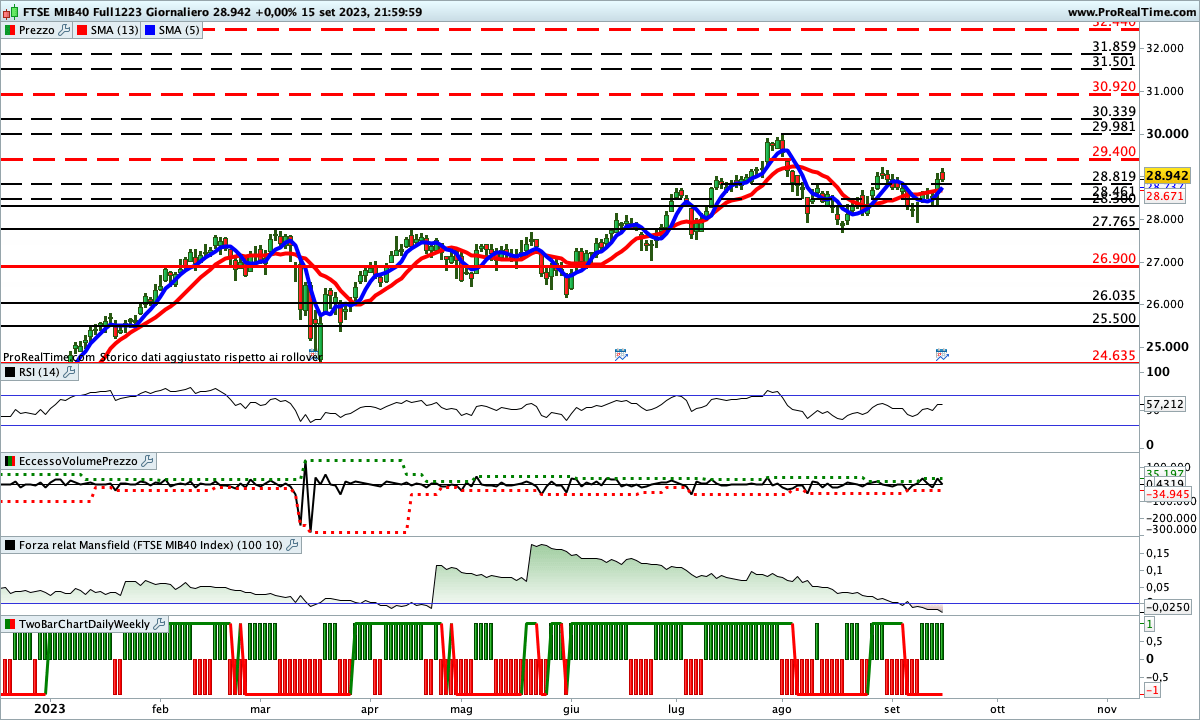Click the candlestick icon beside the FTSE MIB40 title
The height and width of the screenshot is (720, 1200).
click(x=9, y=12)
